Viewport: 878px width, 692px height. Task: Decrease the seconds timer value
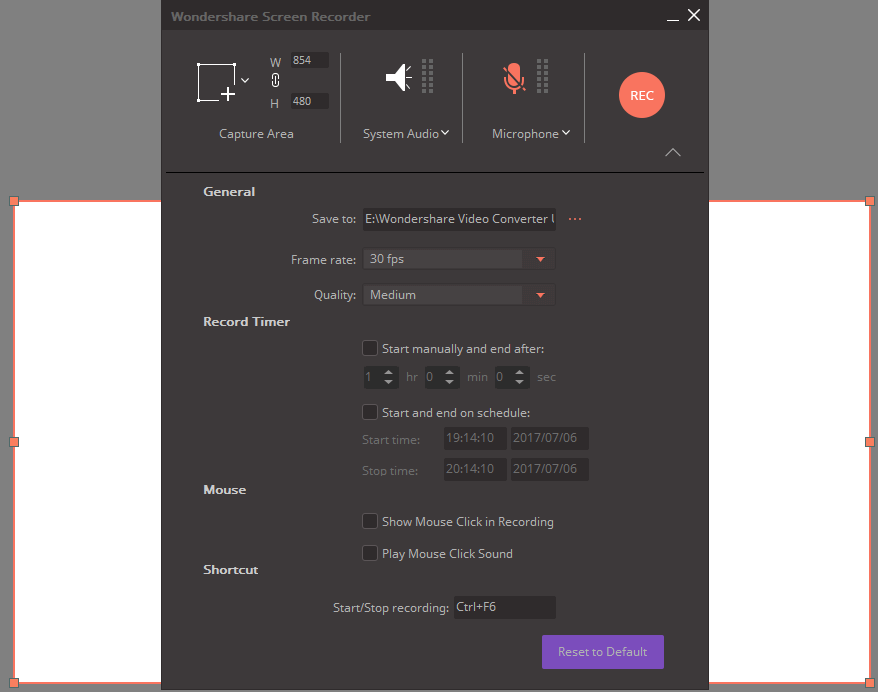tap(520, 382)
